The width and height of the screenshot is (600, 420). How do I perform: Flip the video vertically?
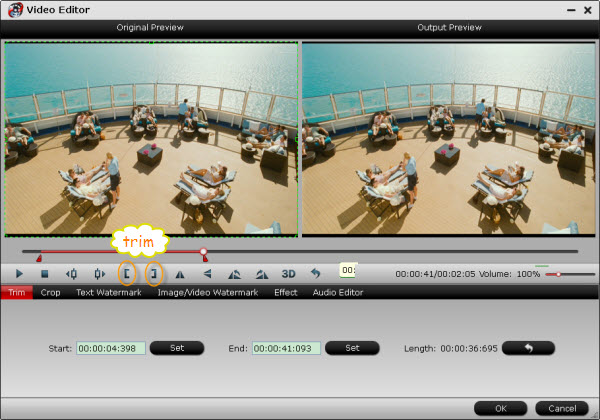tap(207, 274)
